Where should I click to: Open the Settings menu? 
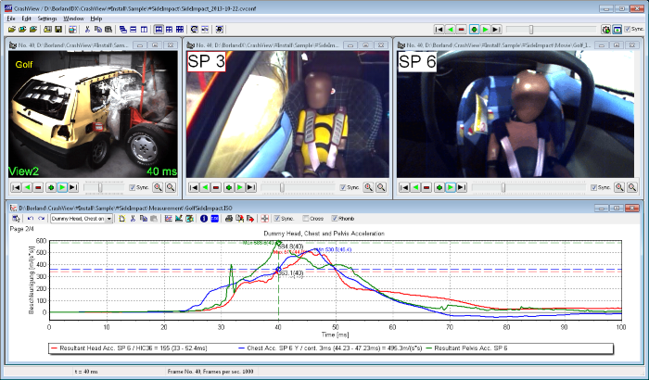tap(47, 19)
